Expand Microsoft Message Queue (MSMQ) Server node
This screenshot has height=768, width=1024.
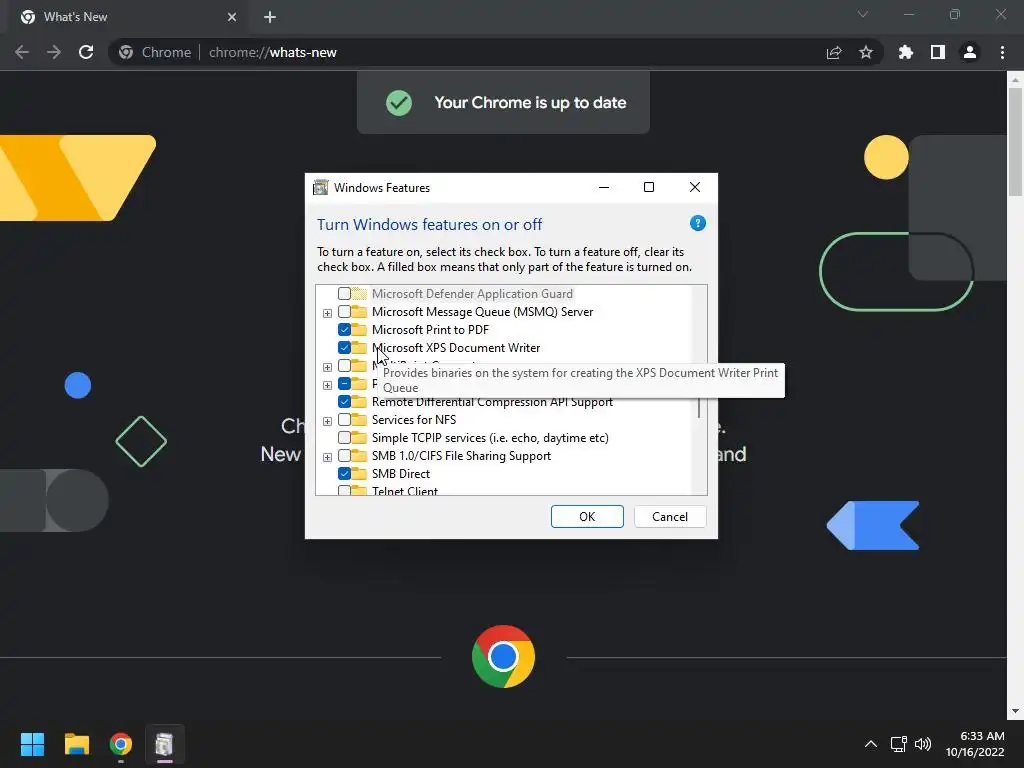click(327, 313)
